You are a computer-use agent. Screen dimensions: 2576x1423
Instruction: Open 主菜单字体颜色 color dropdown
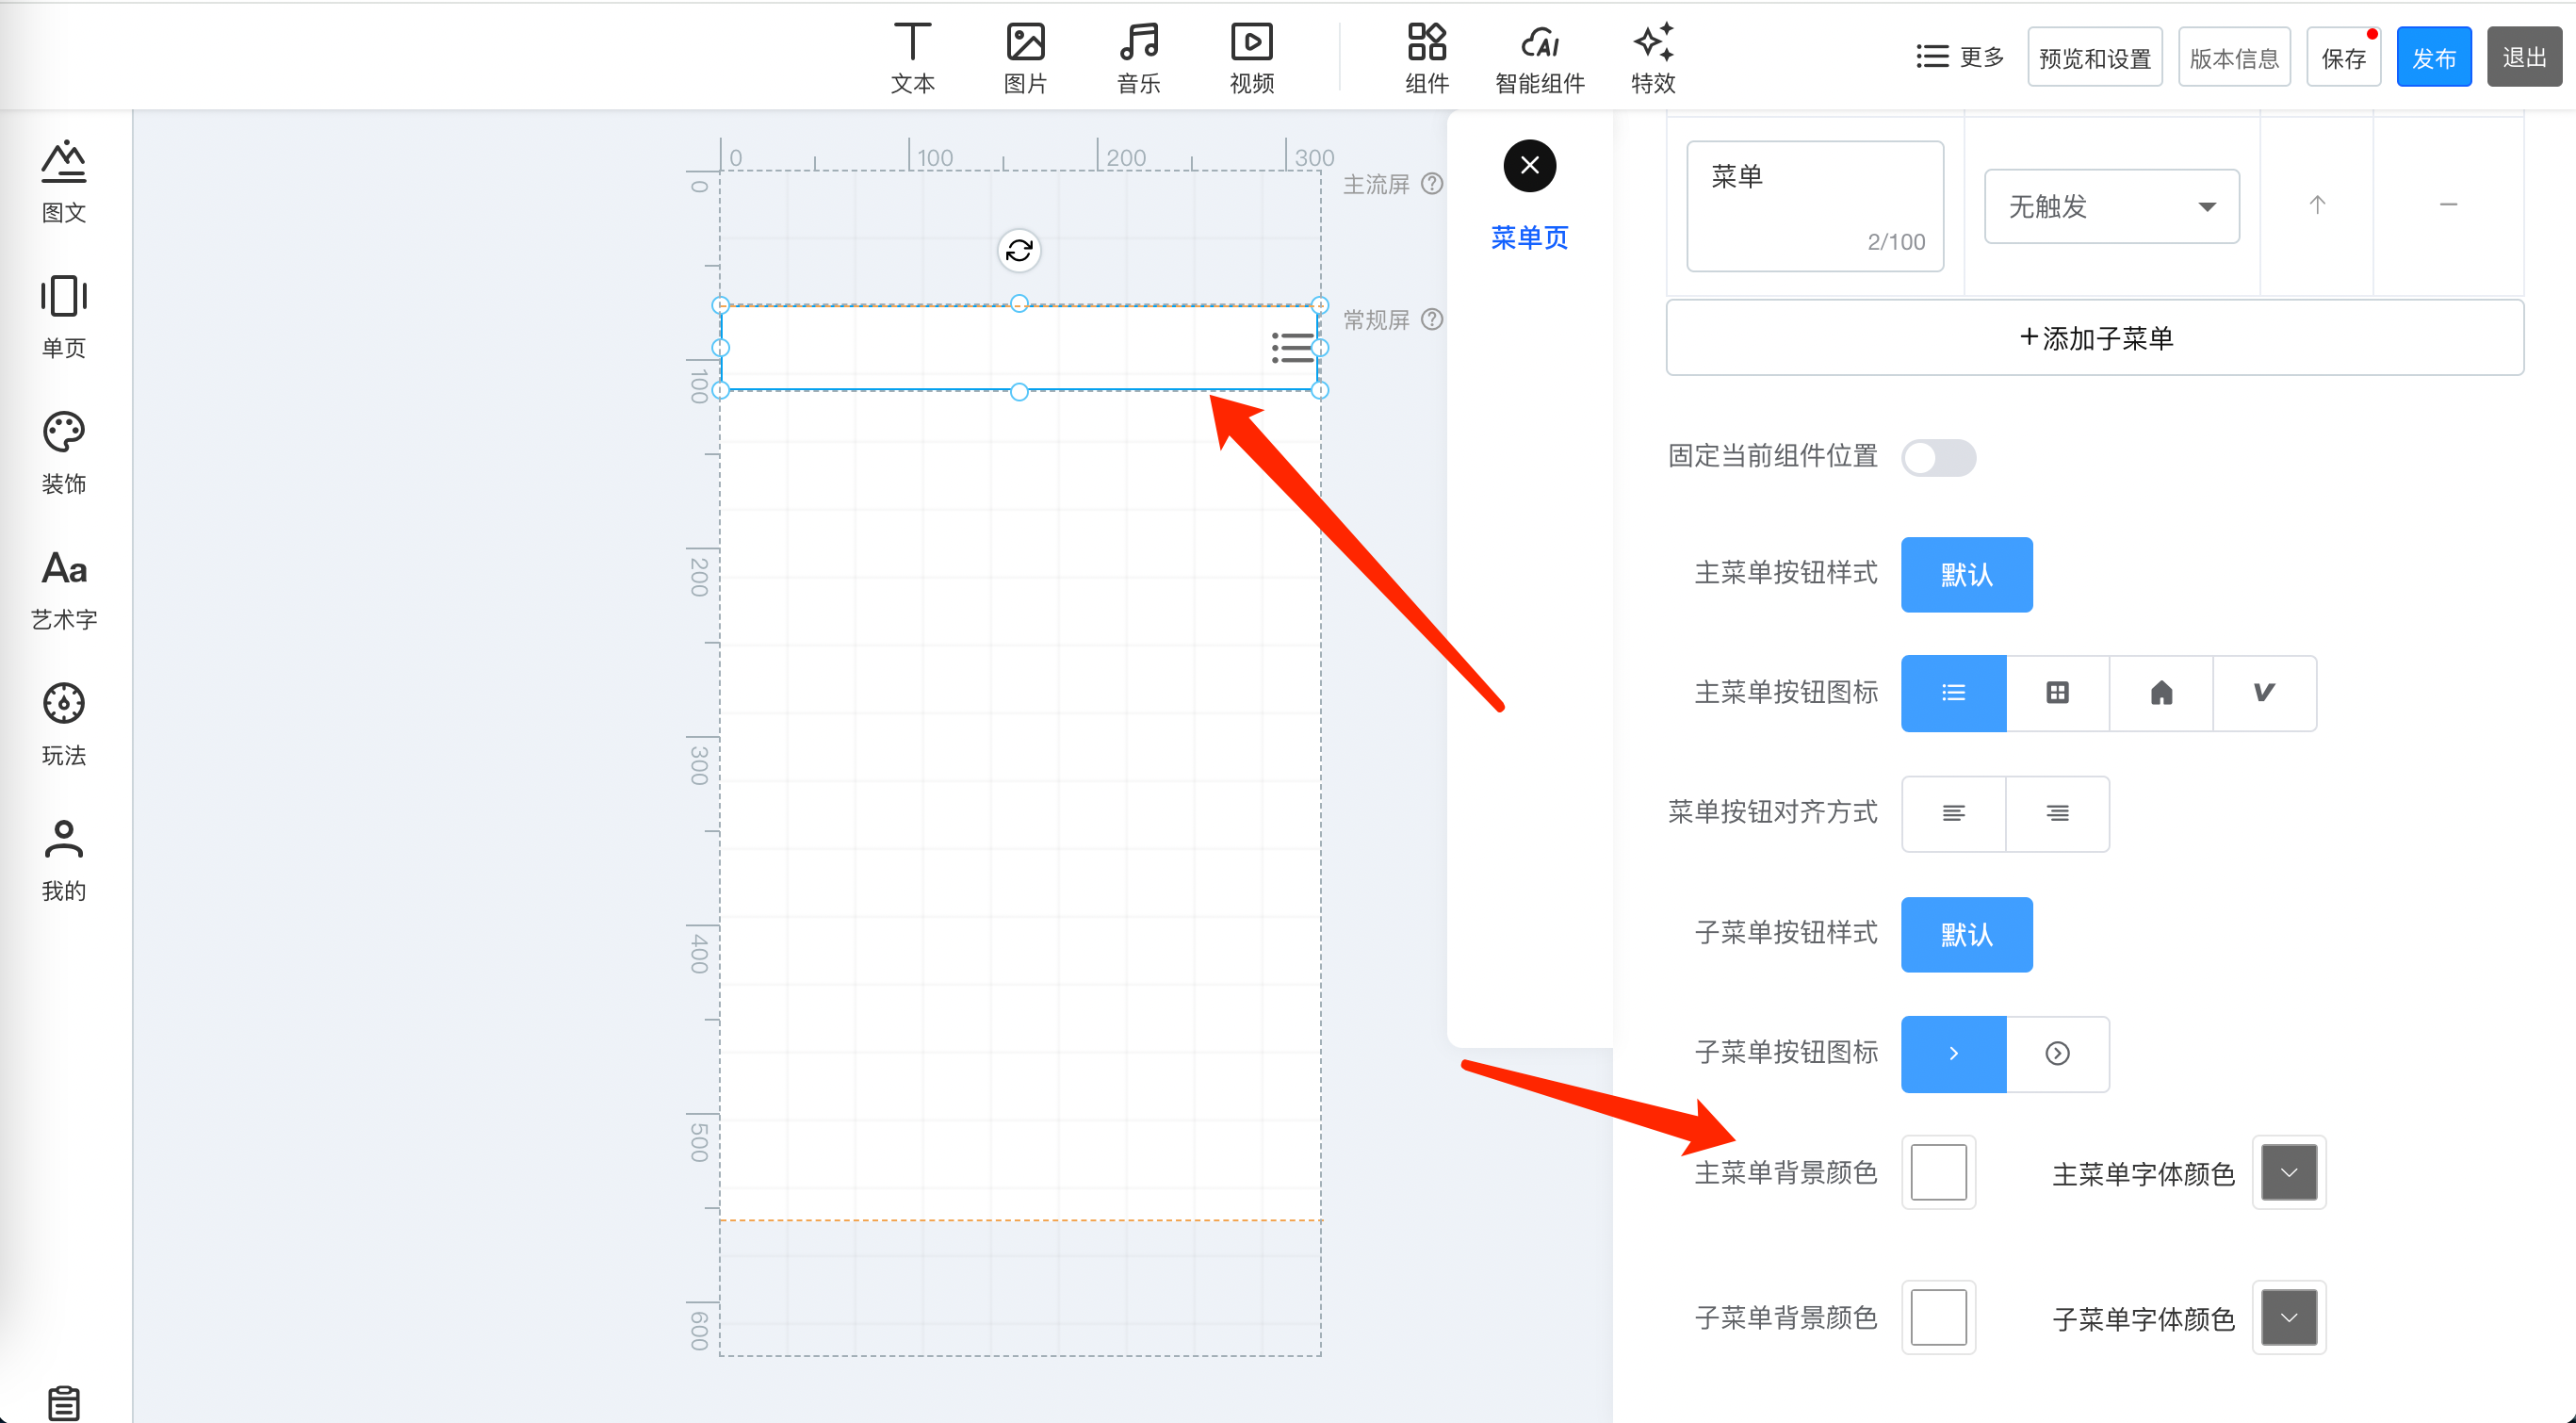[2288, 1172]
